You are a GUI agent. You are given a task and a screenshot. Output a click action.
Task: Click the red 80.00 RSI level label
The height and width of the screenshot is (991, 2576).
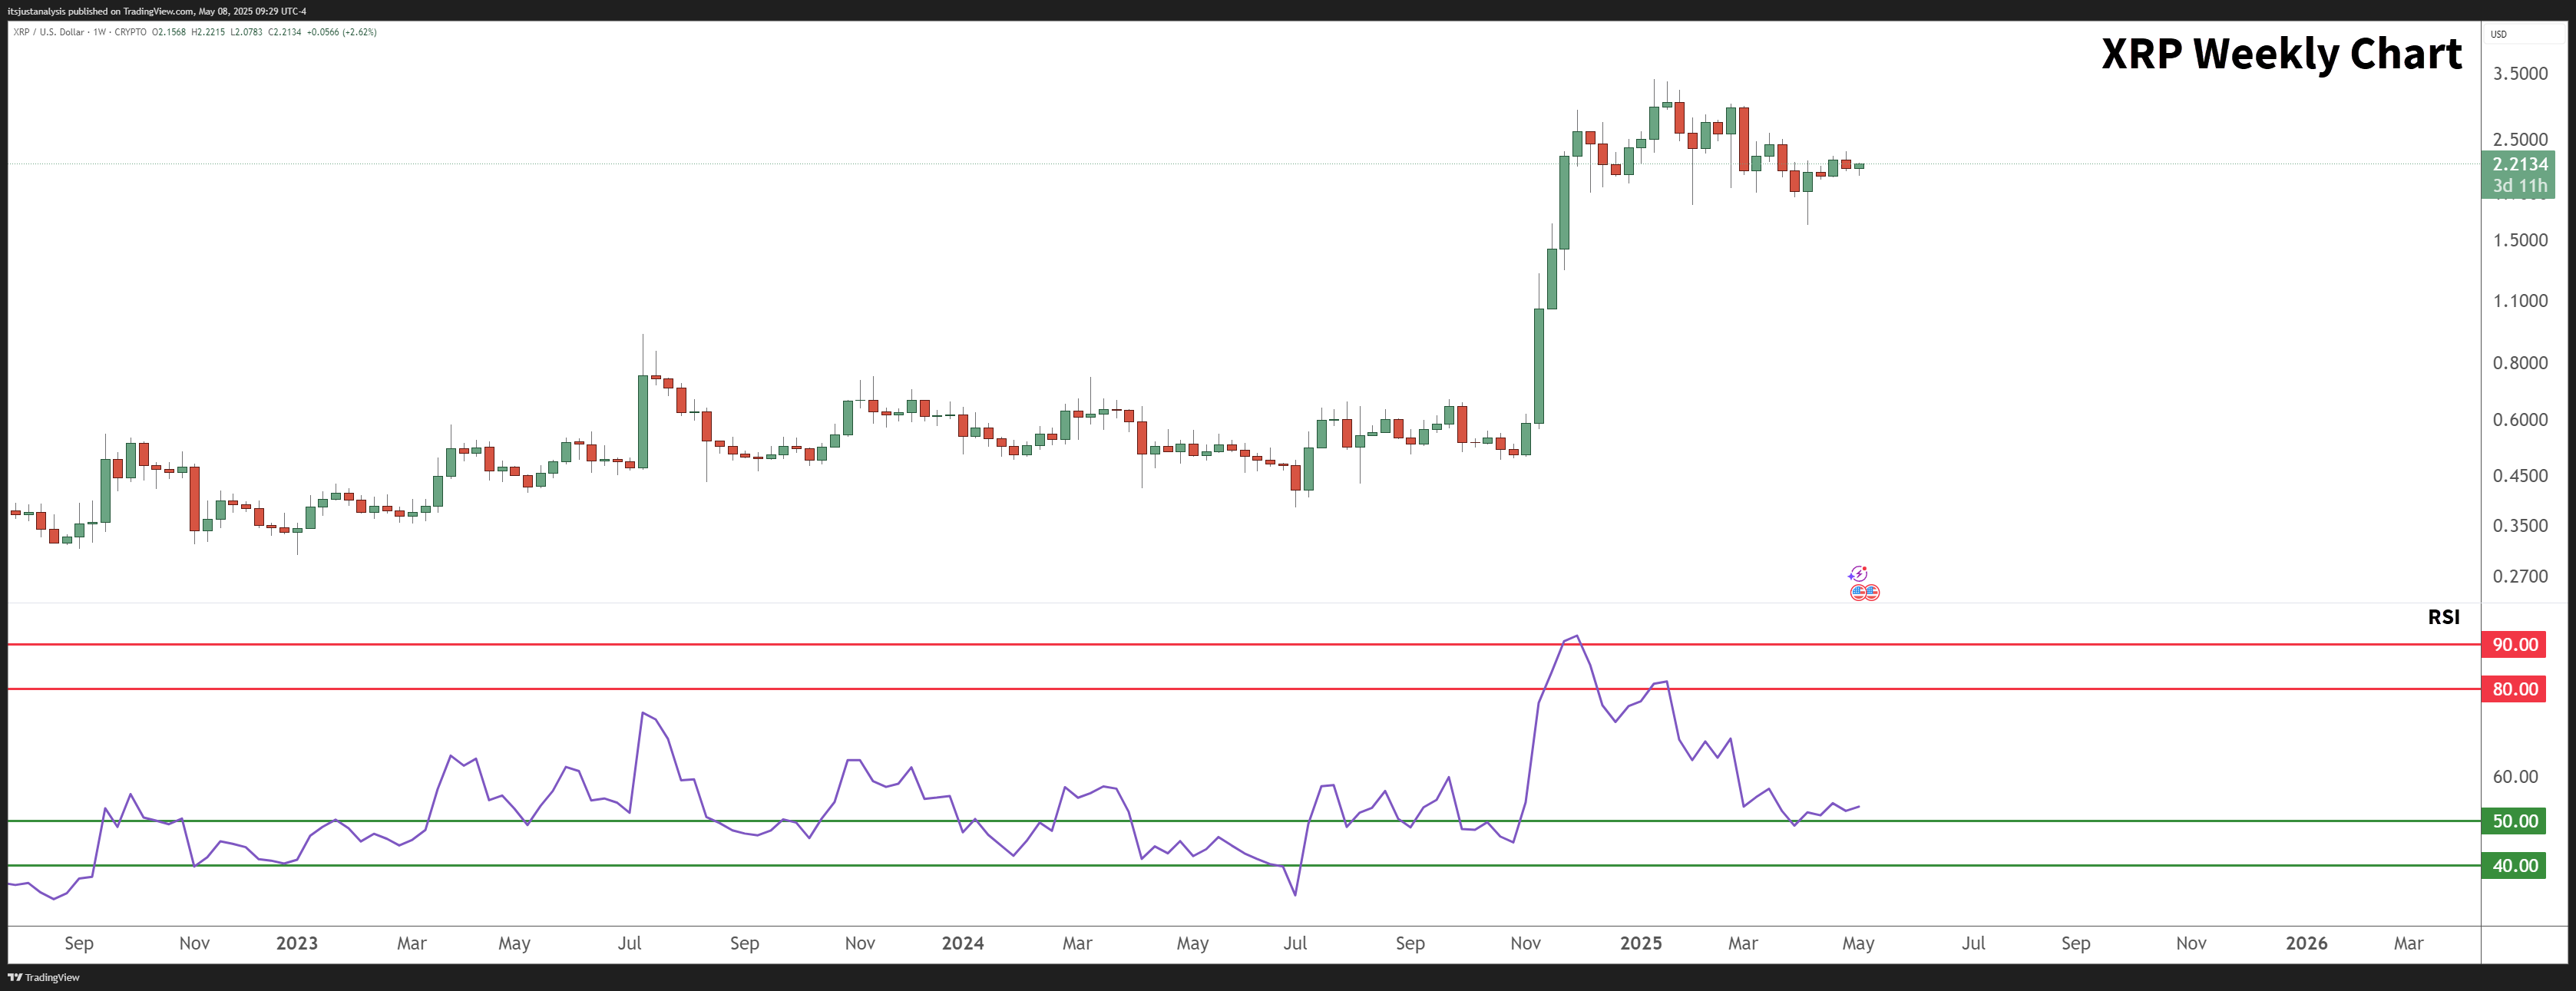click(2514, 689)
